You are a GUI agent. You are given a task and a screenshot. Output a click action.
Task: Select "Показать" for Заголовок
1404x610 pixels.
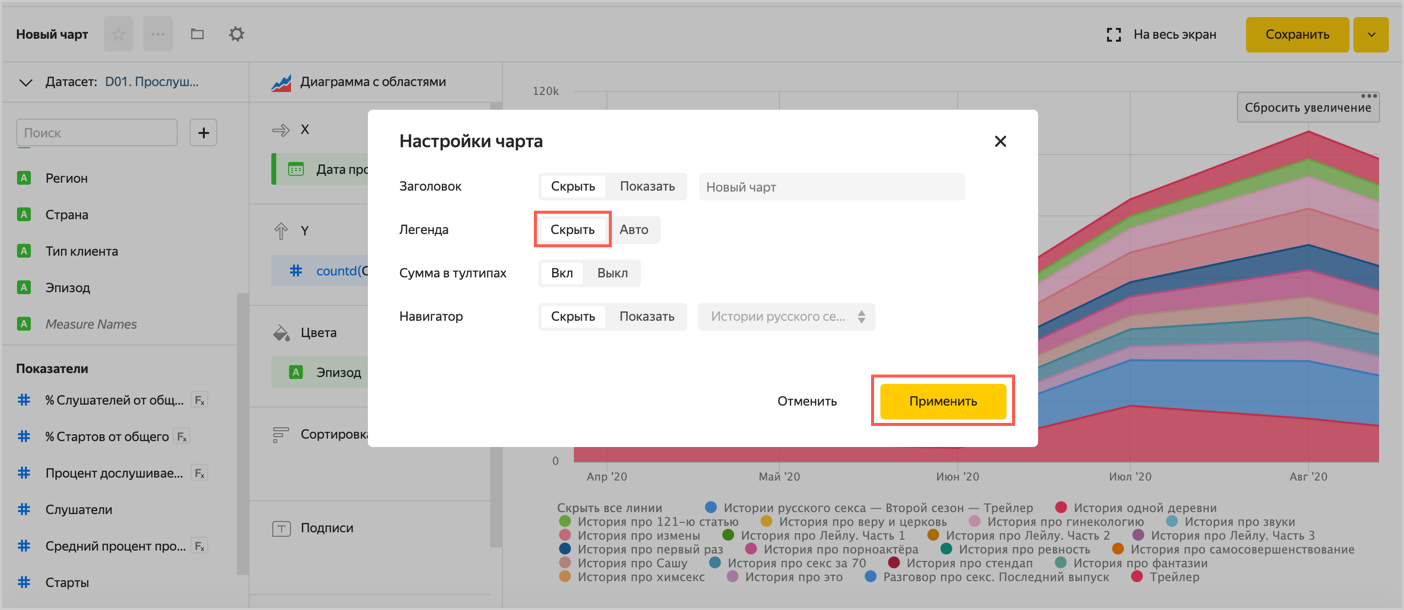click(x=647, y=186)
